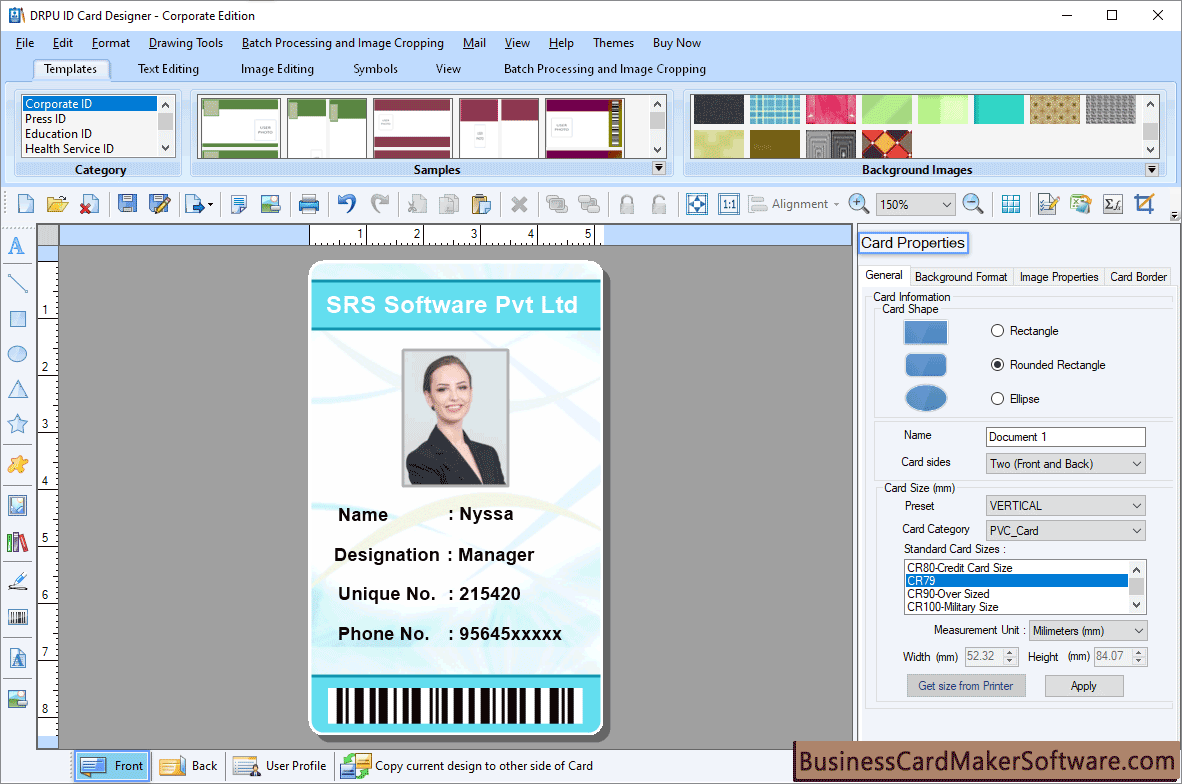Click the Line drawing tool
Image resolution: width=1182 pixels, height=784 pixels.
(x=16, y=283)
